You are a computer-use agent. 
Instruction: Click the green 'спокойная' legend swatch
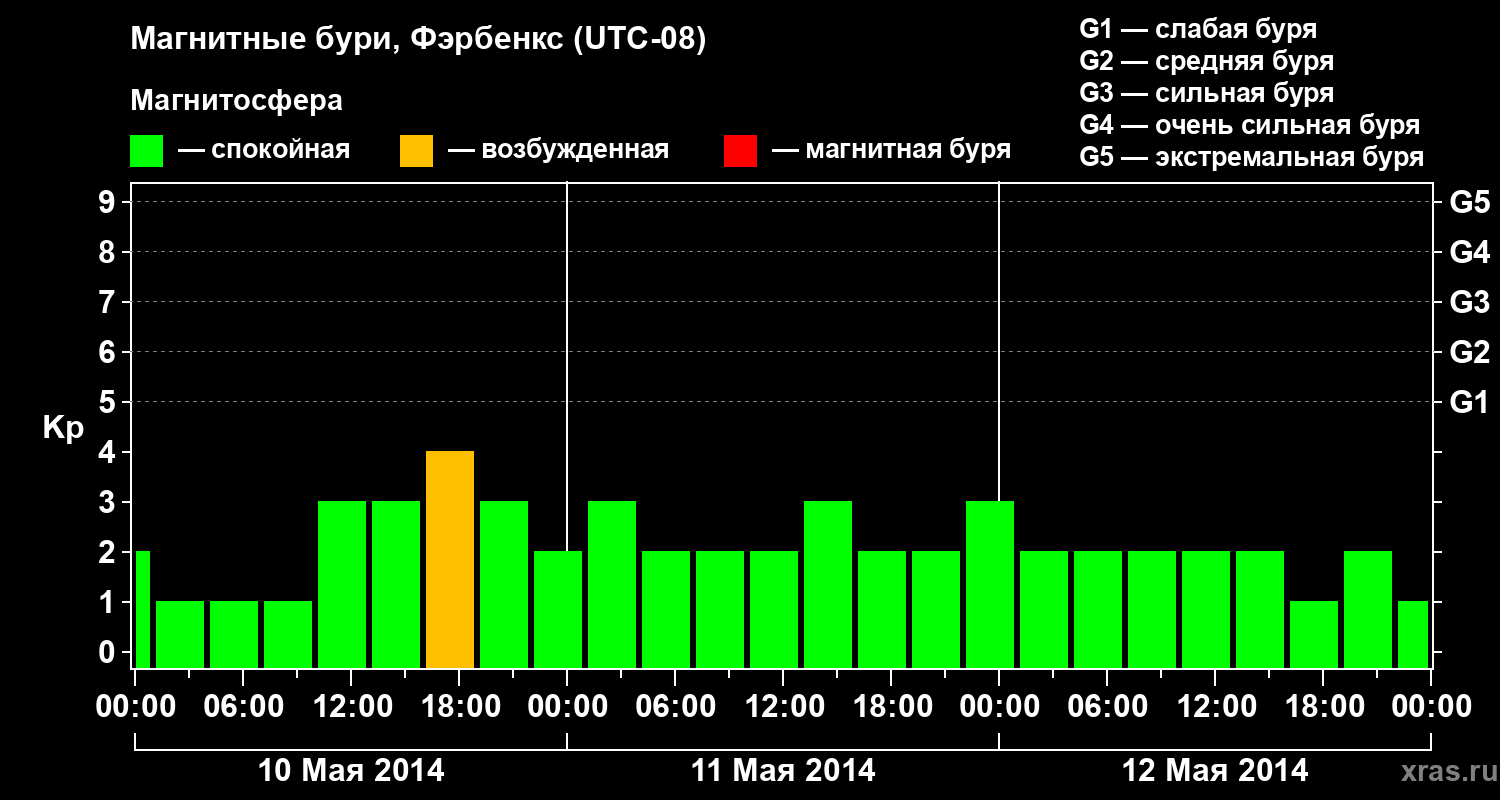pos(146,151)
